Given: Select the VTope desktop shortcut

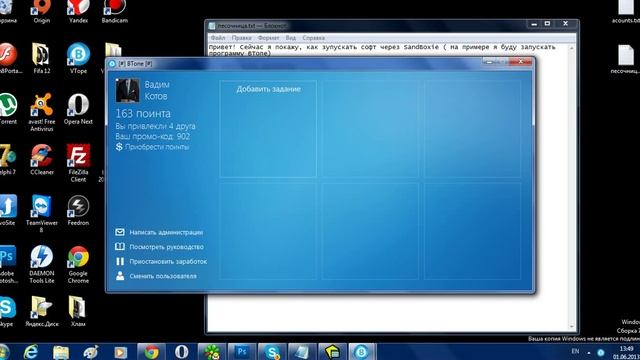Looking at the screenshot, I should pos(78,58).
